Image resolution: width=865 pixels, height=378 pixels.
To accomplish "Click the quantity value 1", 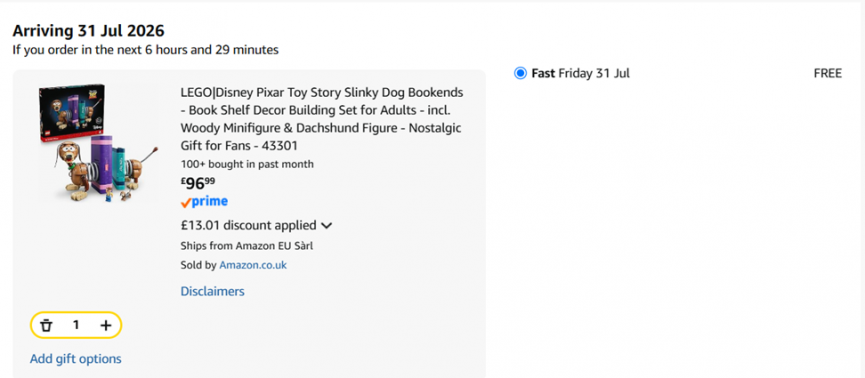I will click(x=76, y=326).
